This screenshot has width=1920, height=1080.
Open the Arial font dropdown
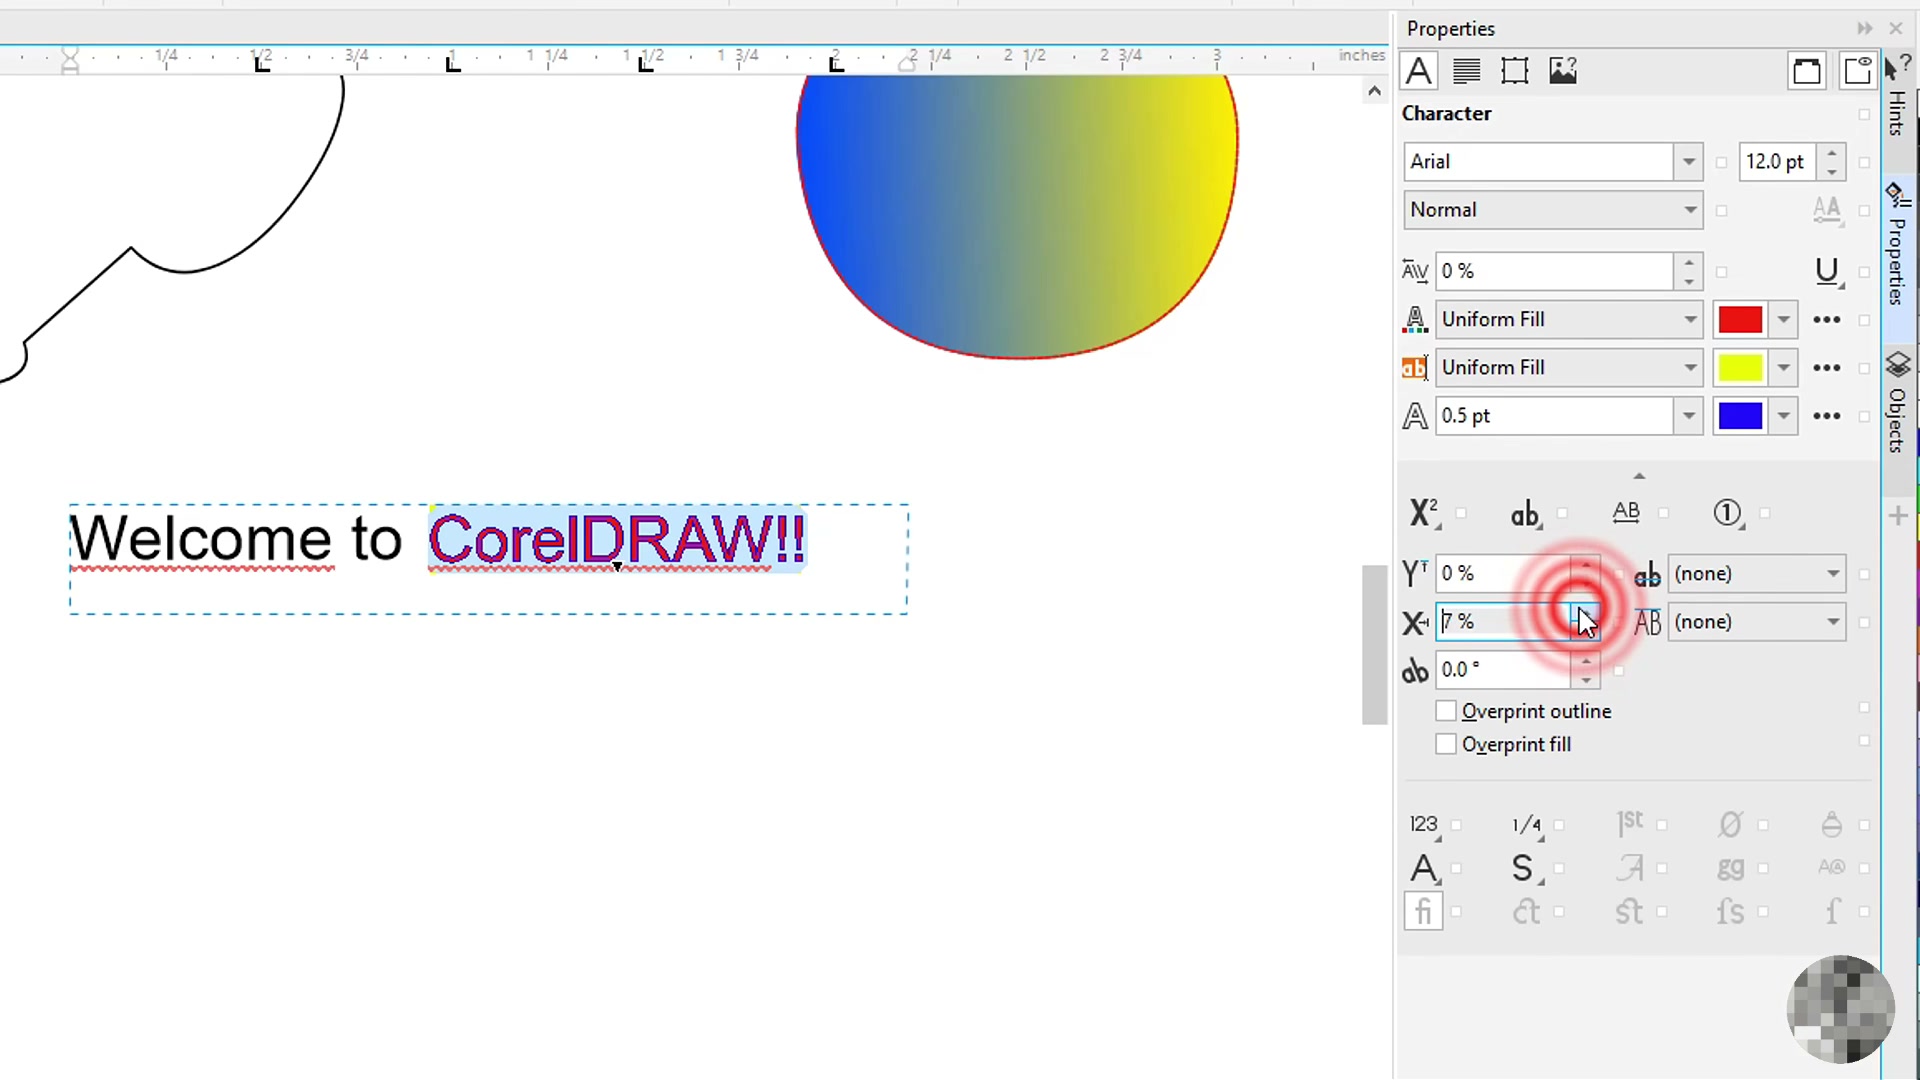pyautogui.click(x=1689, y=162)
